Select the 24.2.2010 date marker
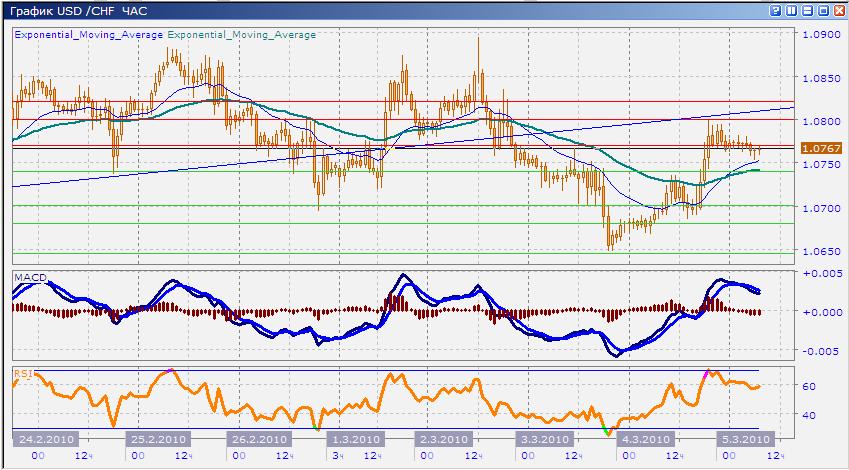849x470 pixels. (x=45, y=439)
